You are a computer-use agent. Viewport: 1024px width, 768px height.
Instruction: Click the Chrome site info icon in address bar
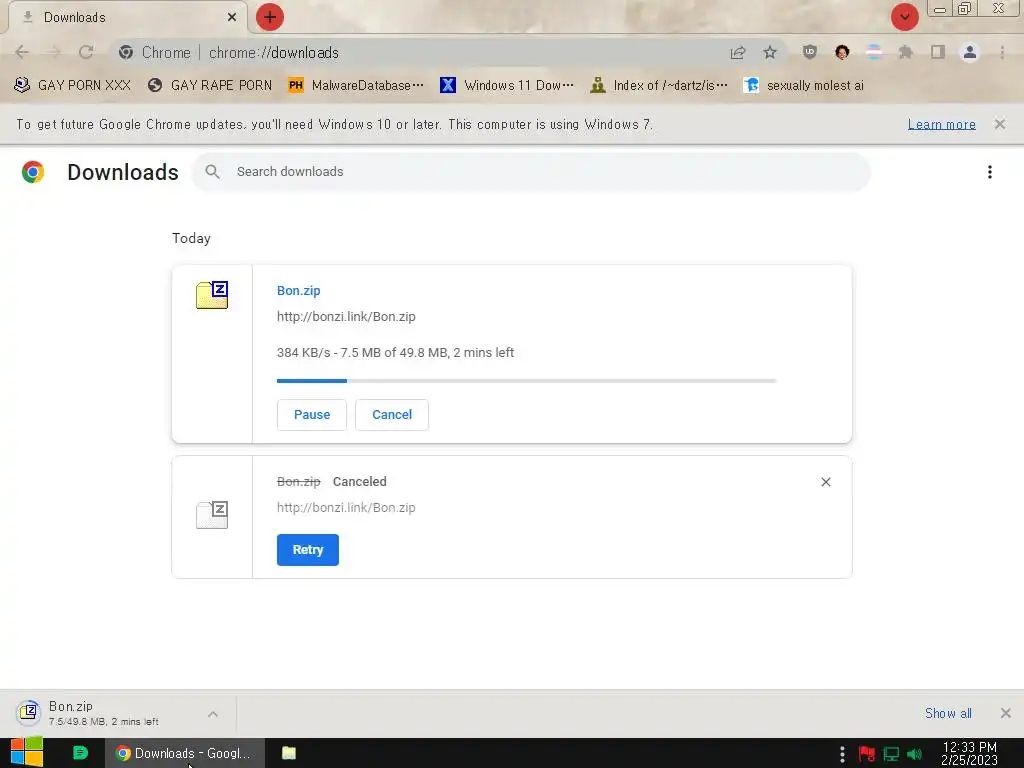tap(126, 52)
